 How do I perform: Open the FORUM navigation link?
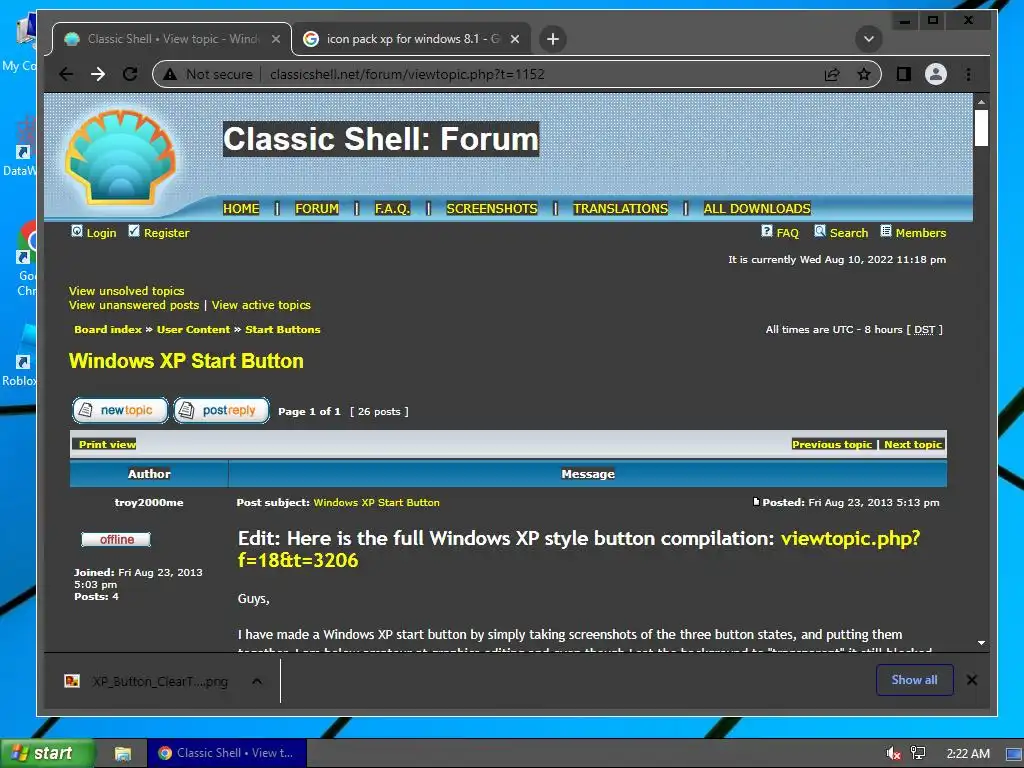pyautogui.click(x=317, y=208)
